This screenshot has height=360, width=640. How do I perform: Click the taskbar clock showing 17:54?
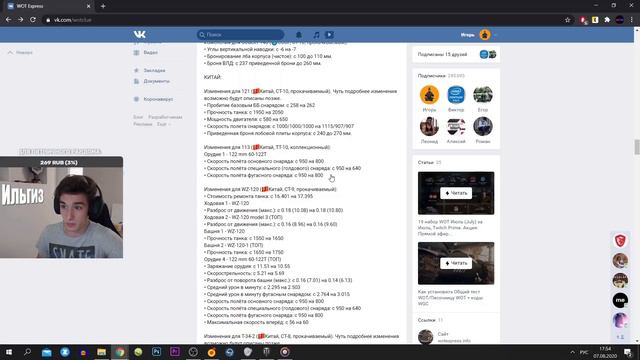(605, 352)
